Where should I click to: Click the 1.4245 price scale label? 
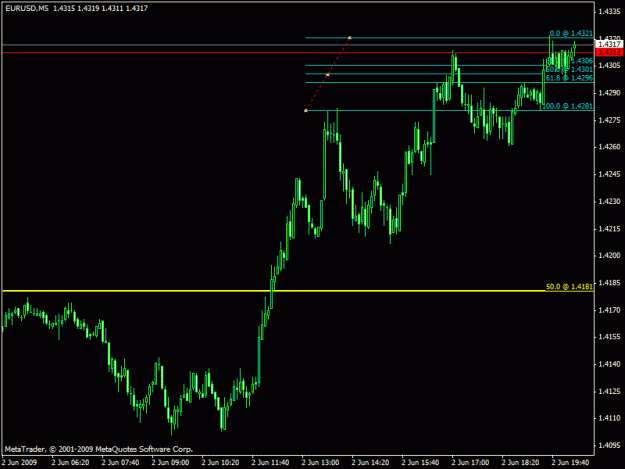[x=609, y=174]
